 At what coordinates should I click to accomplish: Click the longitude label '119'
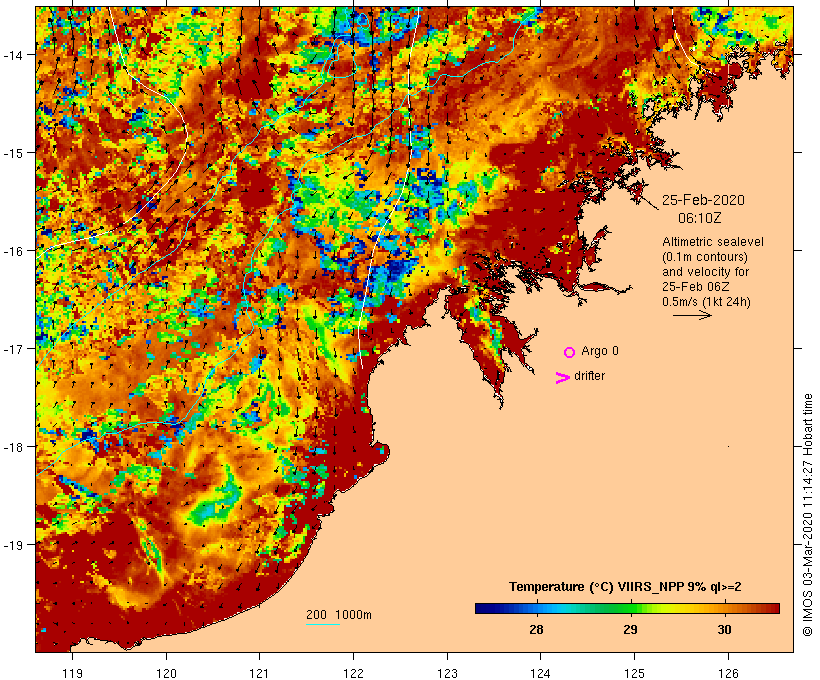click(73, 673)
